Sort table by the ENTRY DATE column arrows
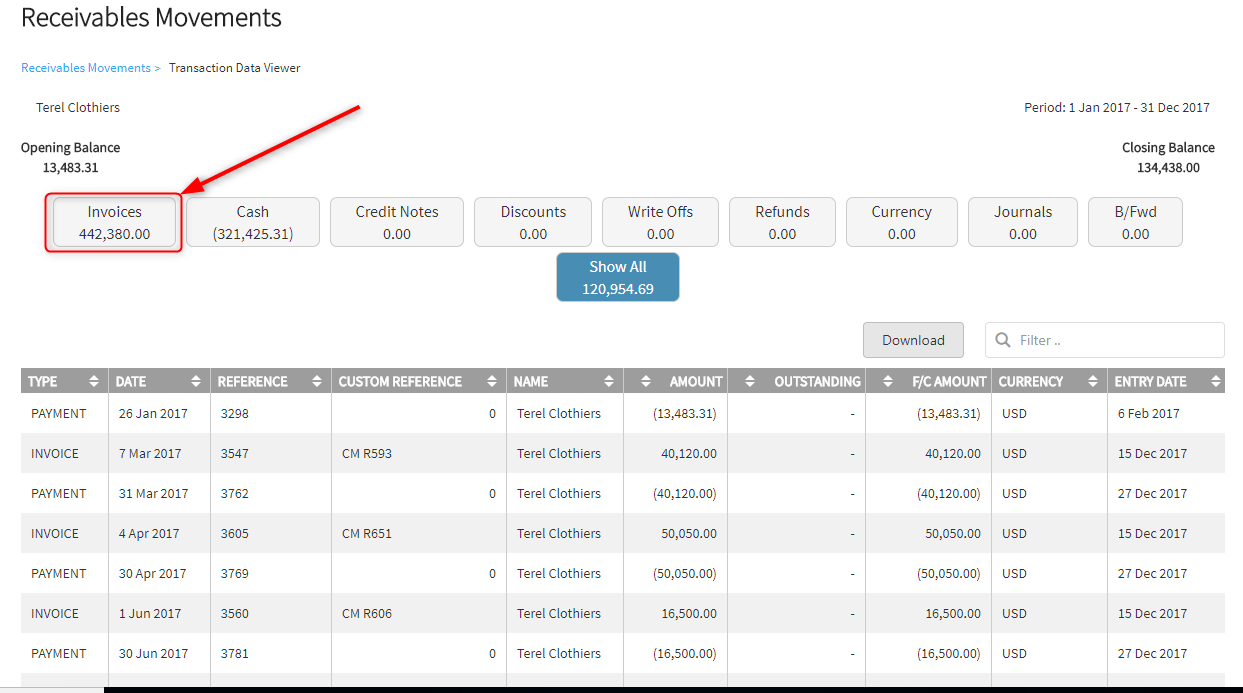 (1216, 381)
